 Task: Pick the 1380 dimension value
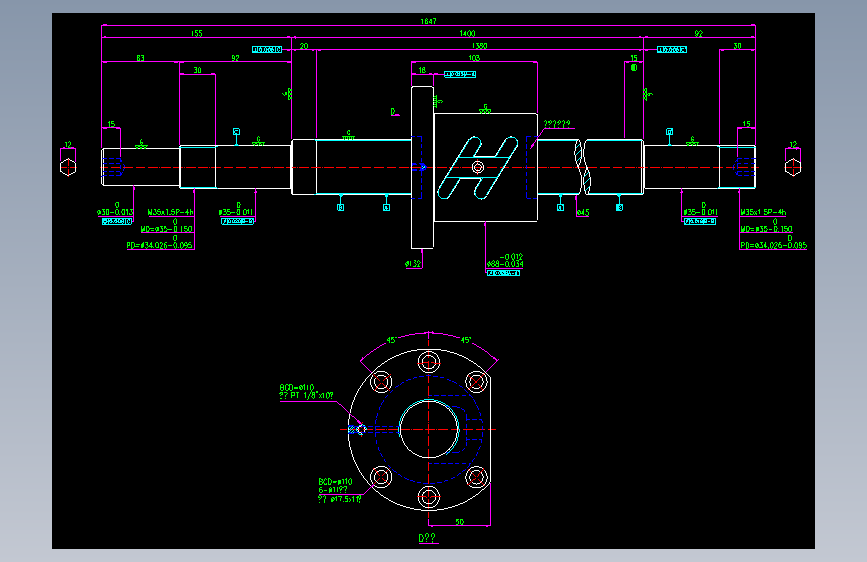(x=479, y=46)
